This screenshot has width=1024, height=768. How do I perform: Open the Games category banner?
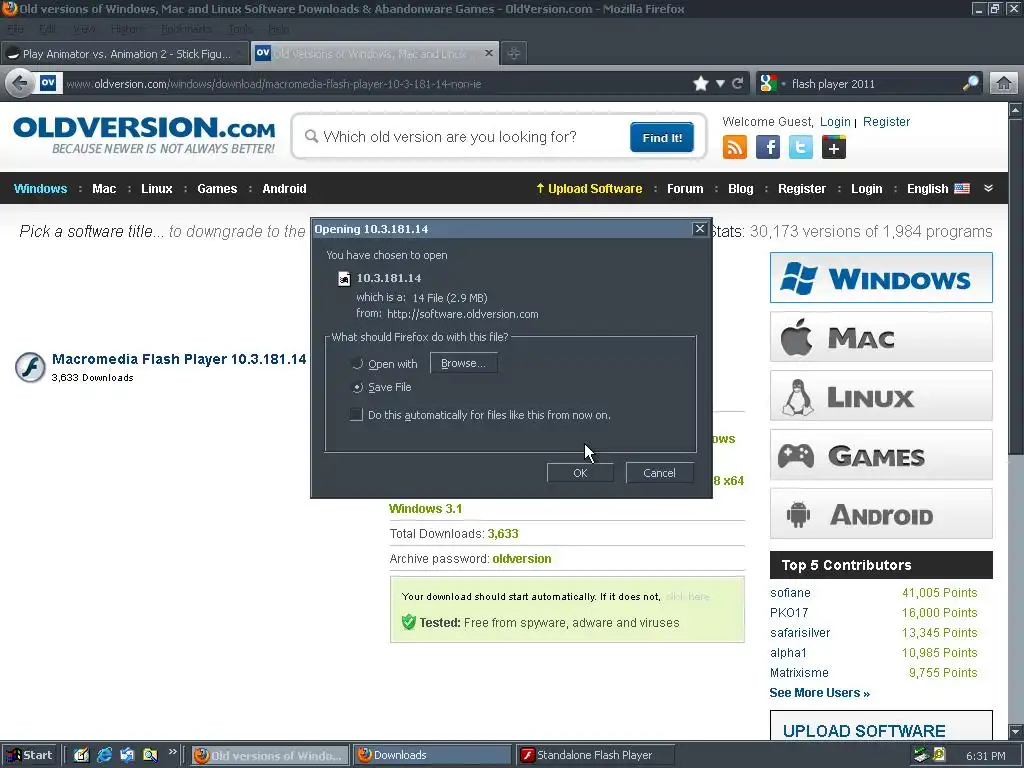[x=881, y=455]
